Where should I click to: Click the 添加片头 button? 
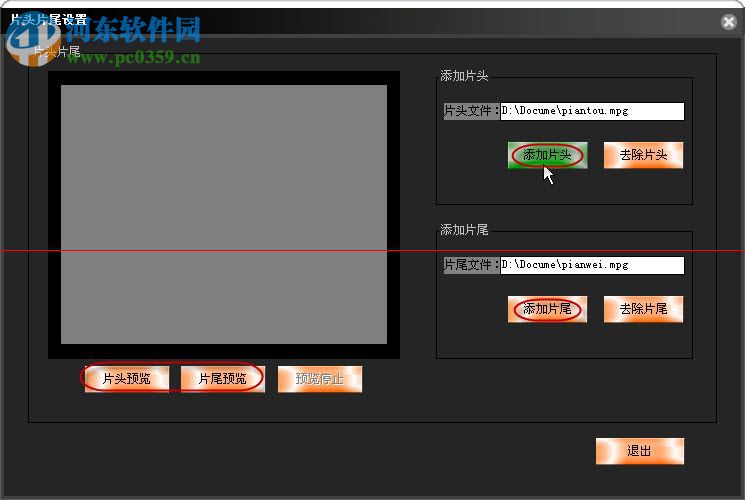pos(547,155)
